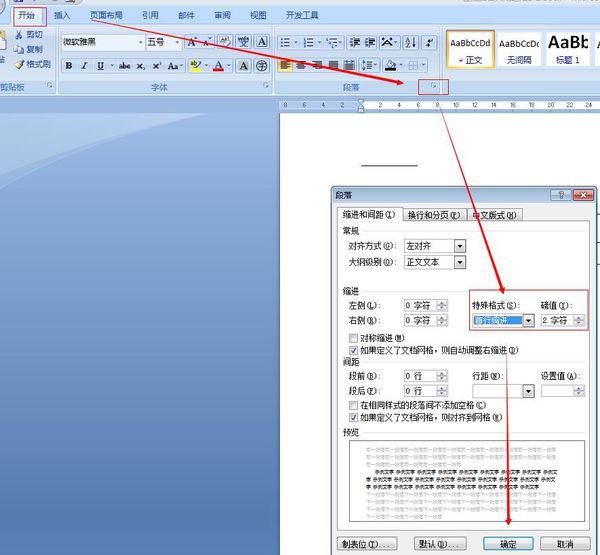The height and width of the screenshot is (555, 600).
Task: Expand the 特殊格式 dropdown
Action: point(528,320)
